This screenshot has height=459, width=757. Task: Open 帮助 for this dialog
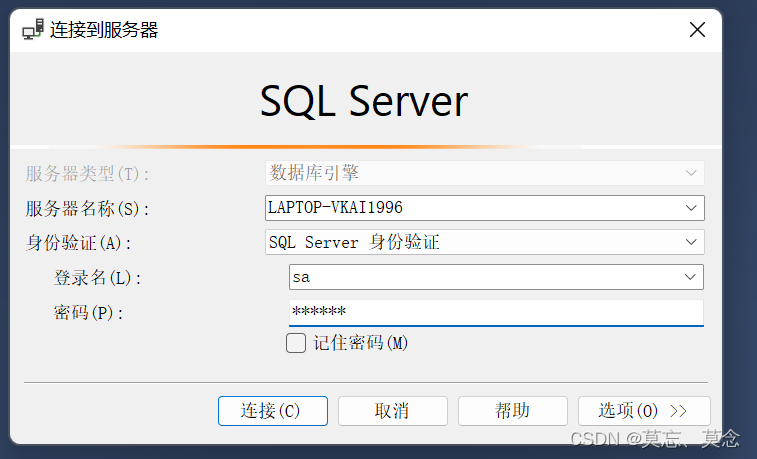point(512,411)
